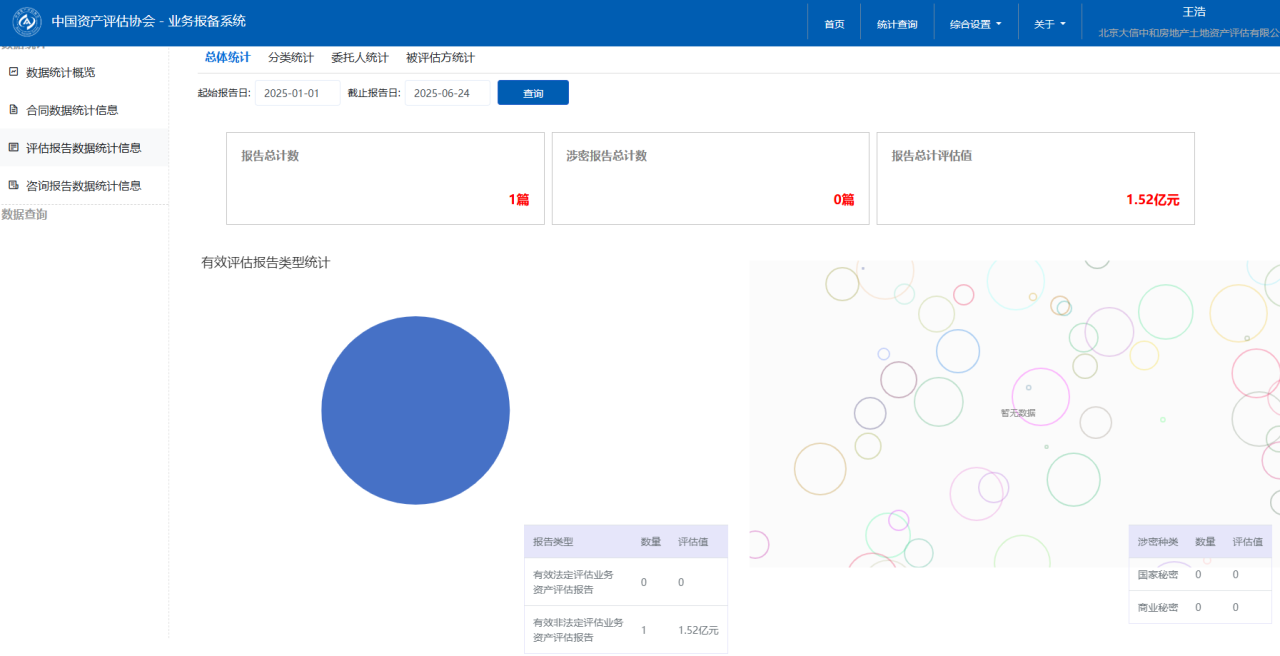Expand the 综合设置 dropdown menu
Screen dimensions: 1280x656
point(975,24)
